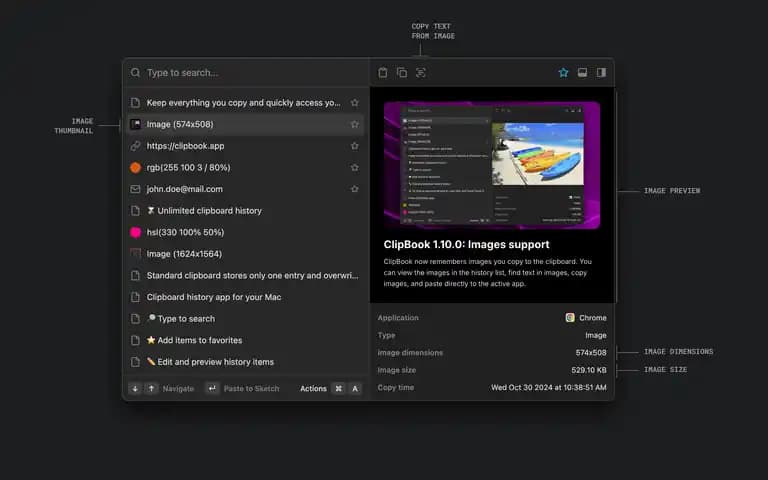Open the Actions menu
Screen dimensions: 768x480
tap(313, 388)
